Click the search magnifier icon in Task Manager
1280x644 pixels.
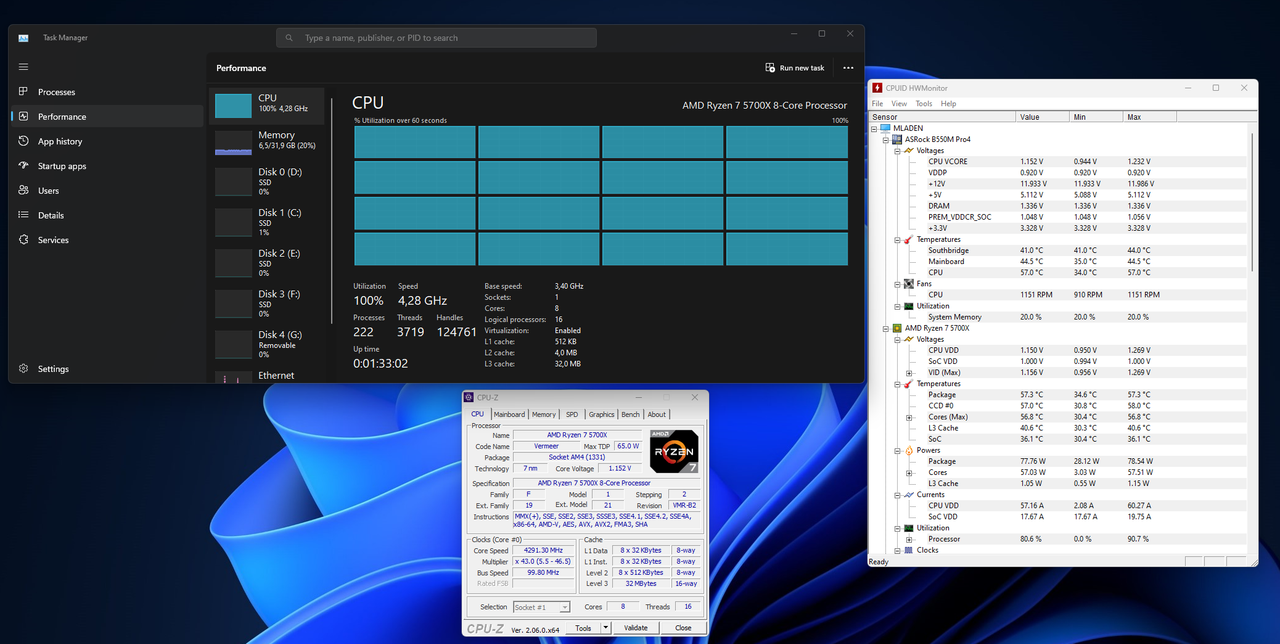pos(290,38)
